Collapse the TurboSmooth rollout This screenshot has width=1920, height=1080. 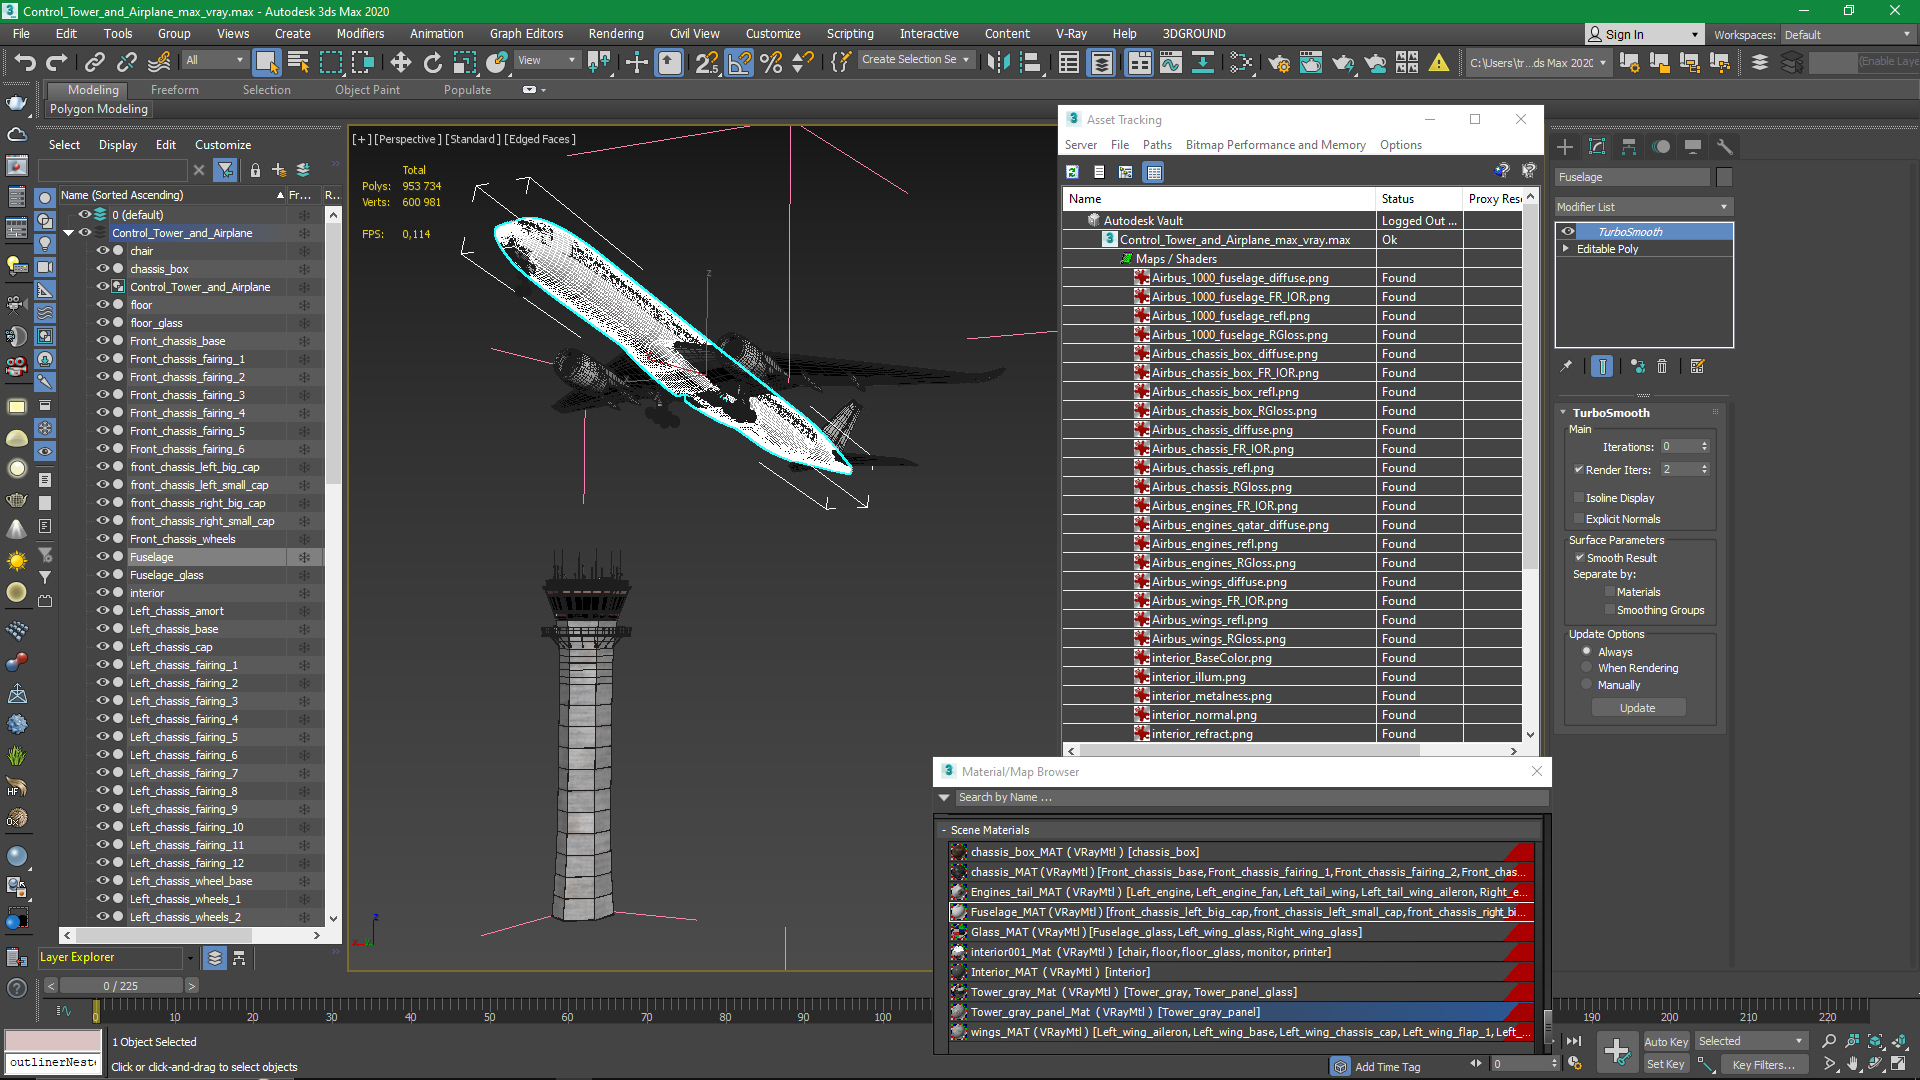click(x=1563, y=412)
